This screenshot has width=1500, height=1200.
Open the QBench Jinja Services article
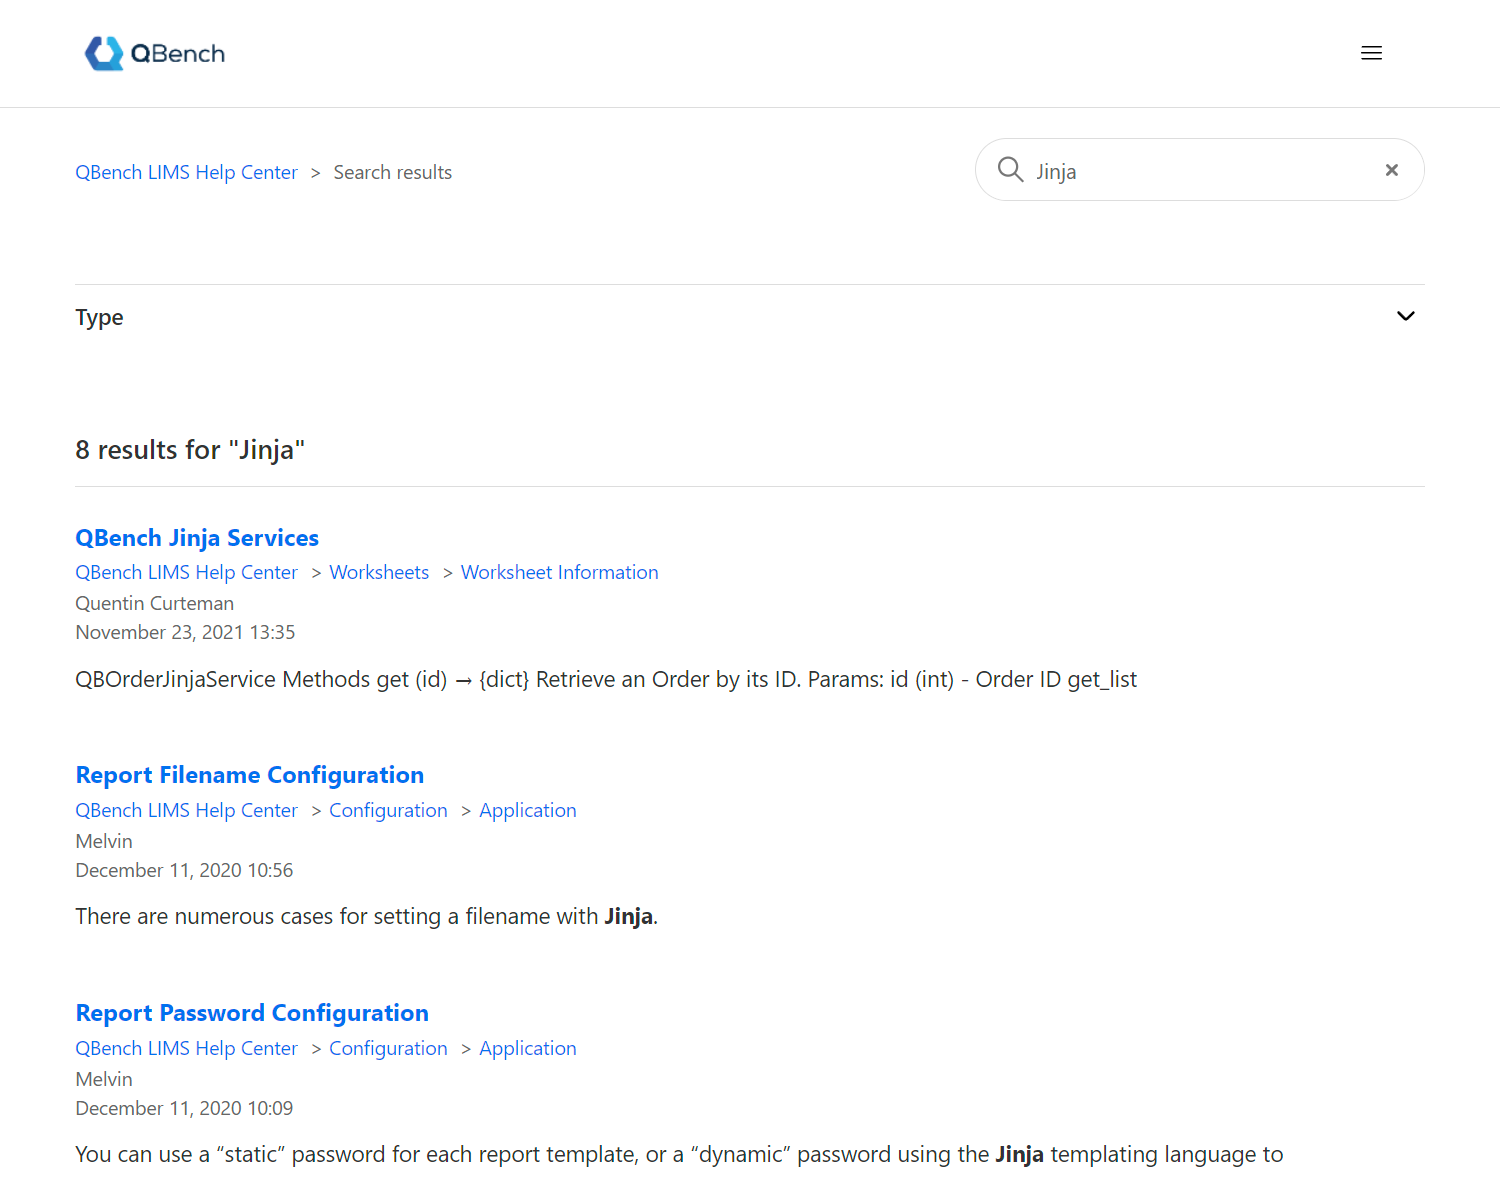(197, 538)
